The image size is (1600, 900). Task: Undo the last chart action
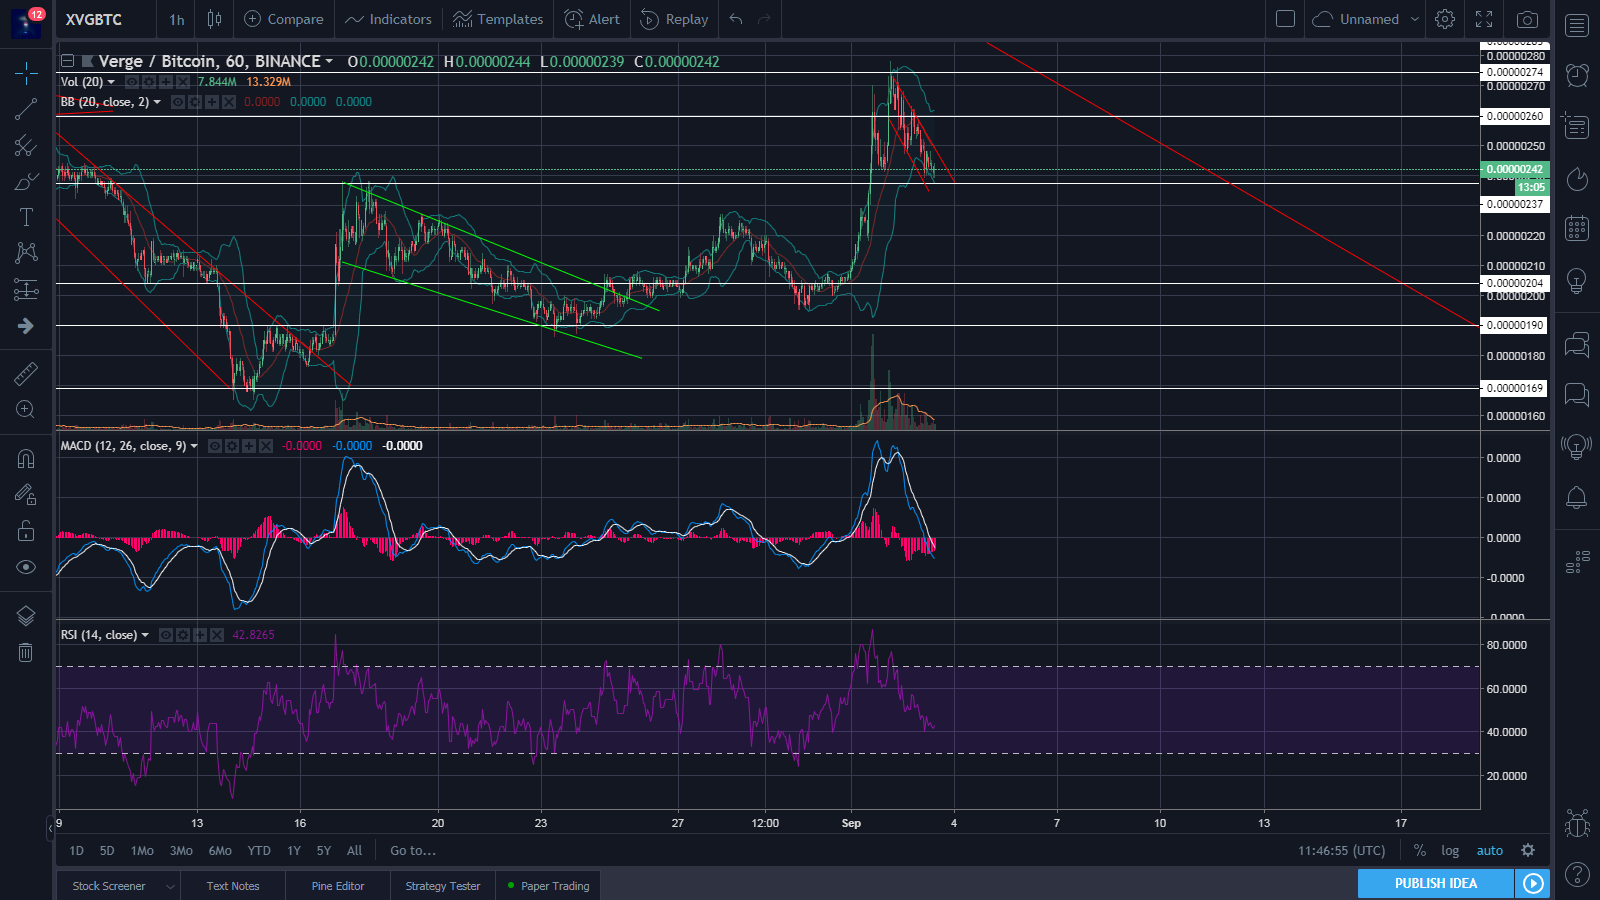click(x=736, y=19)
